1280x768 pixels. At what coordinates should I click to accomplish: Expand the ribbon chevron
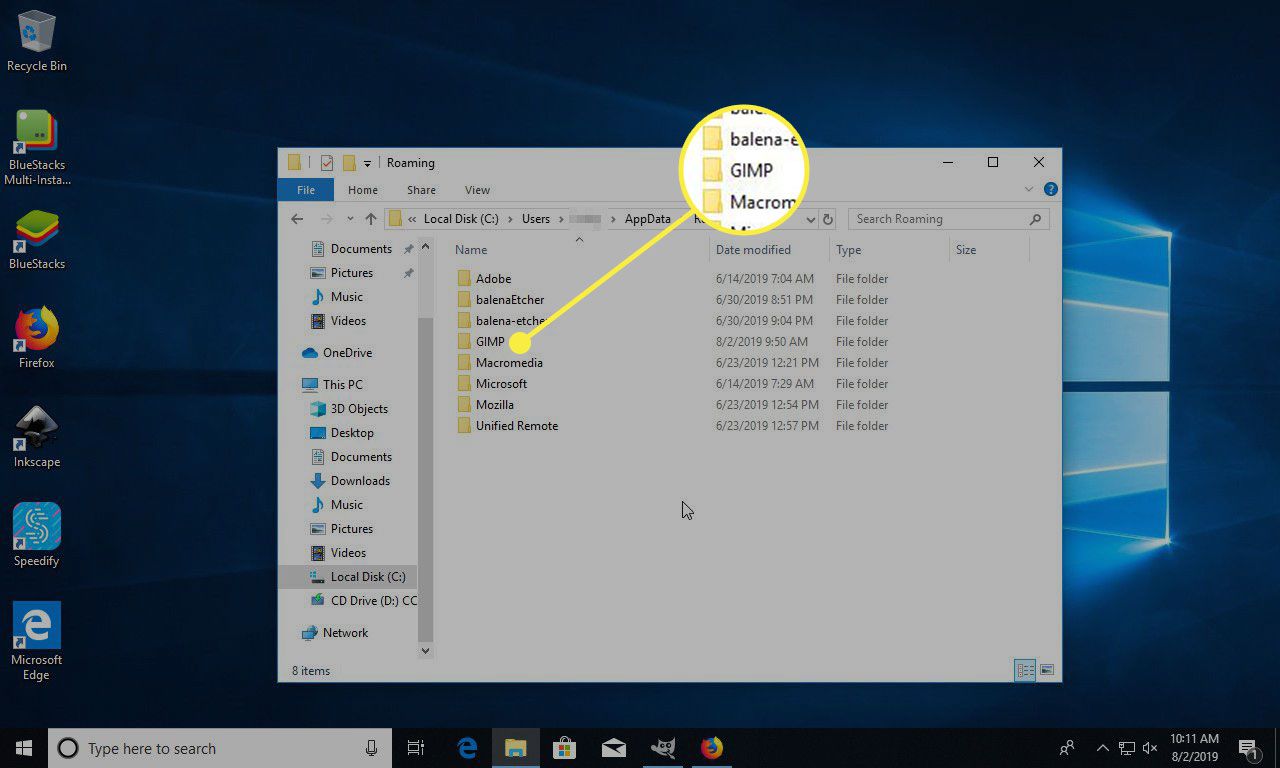(x=1029, y=189)
